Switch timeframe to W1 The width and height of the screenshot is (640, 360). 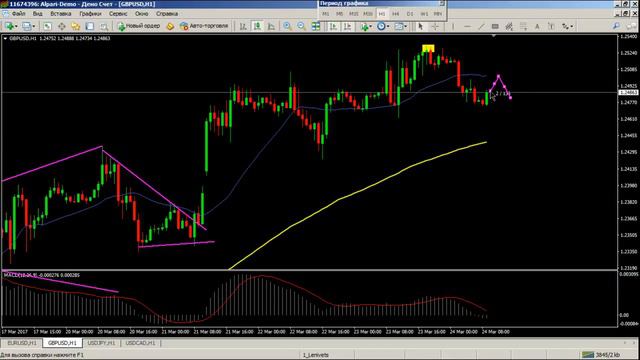(424, 13)
